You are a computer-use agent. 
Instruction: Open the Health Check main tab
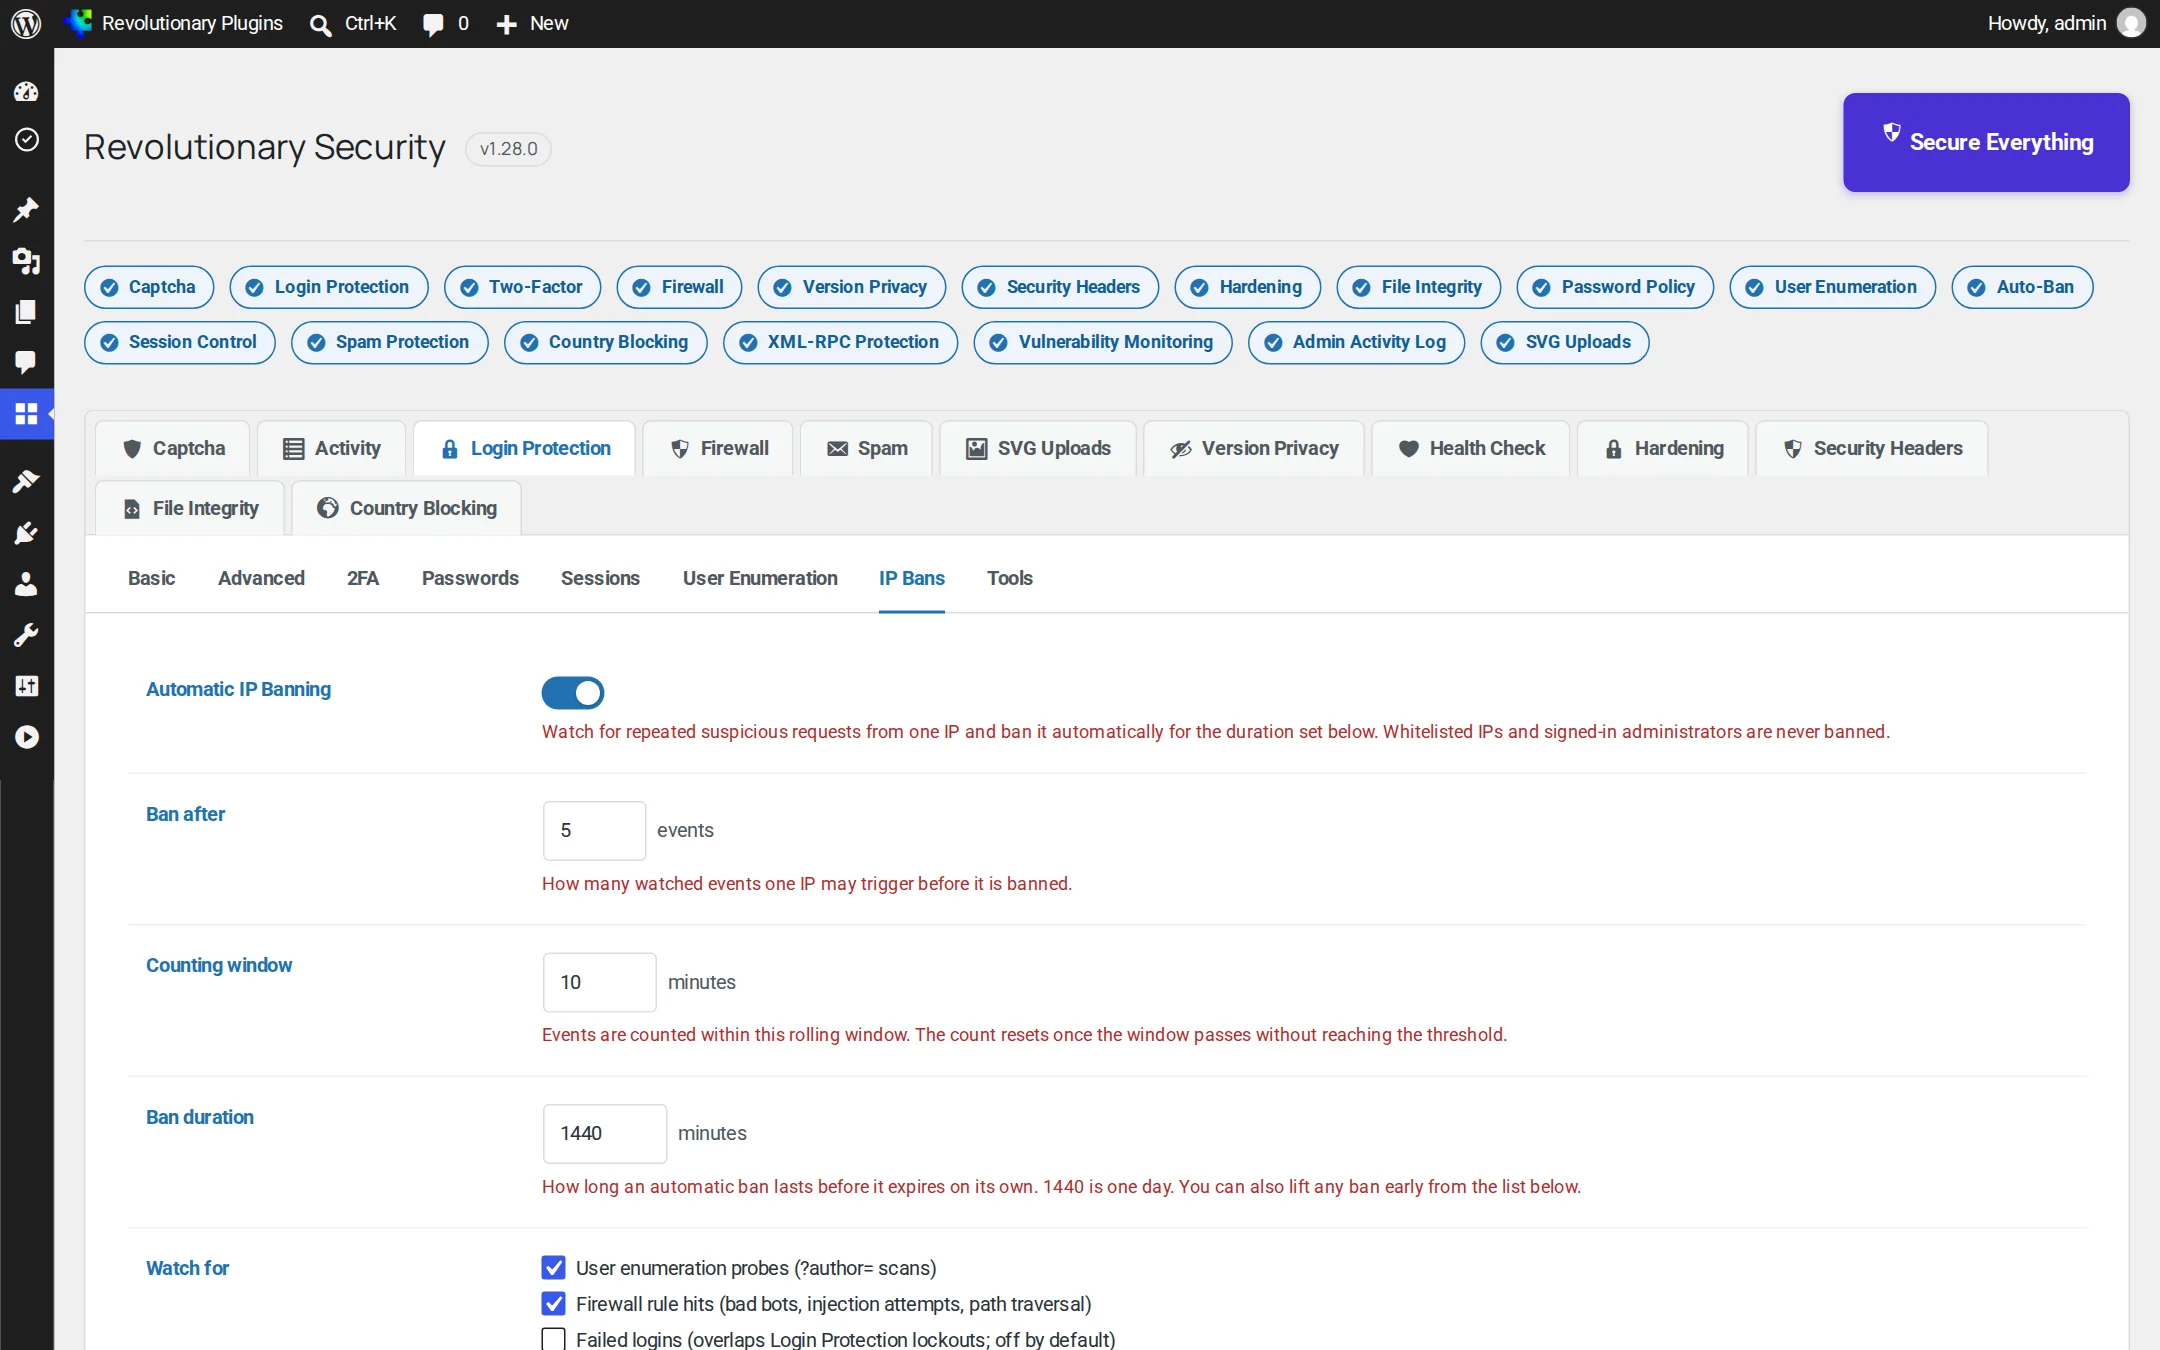1471,448
